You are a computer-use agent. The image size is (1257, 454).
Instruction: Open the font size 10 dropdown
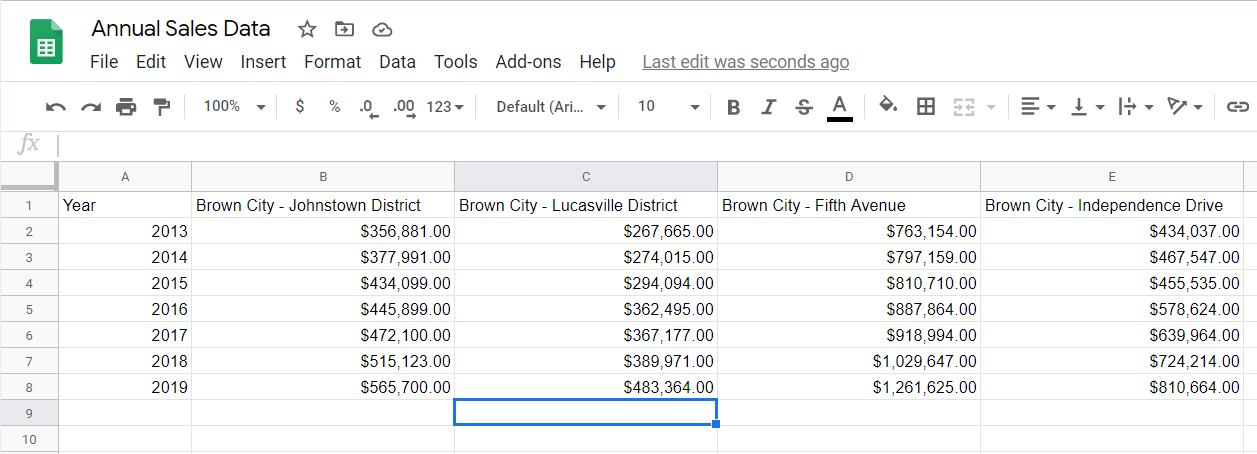[x=668, y=107]
